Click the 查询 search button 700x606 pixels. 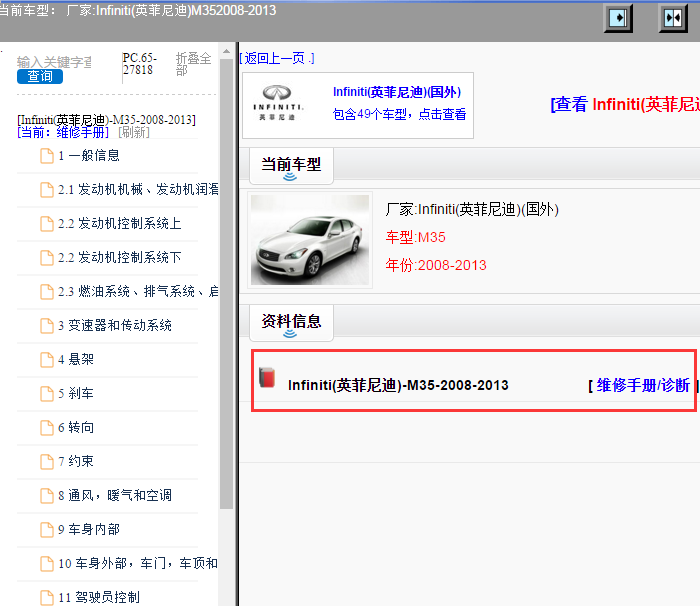click(x=40, y=76)
